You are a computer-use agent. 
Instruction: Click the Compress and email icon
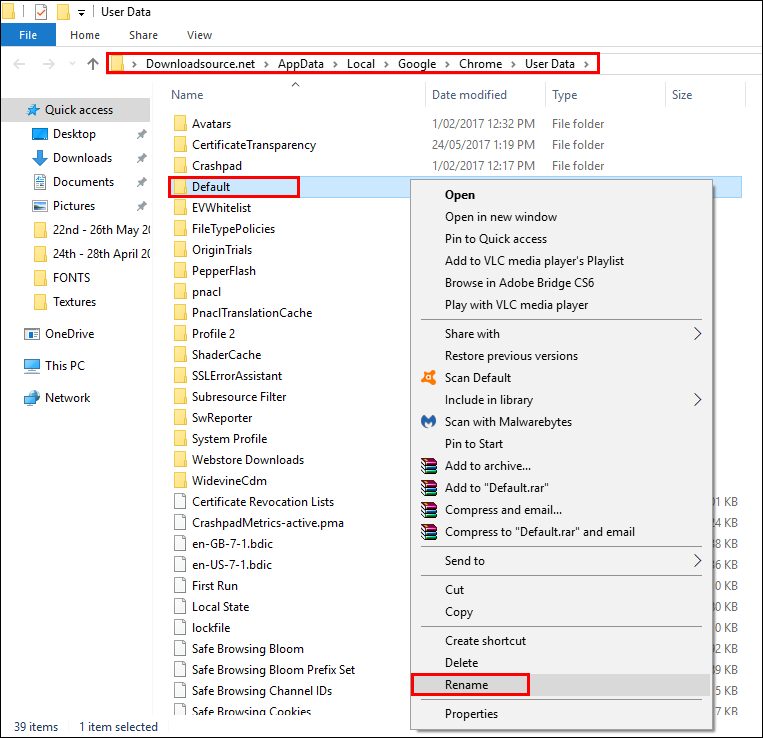tap(429, 510)
